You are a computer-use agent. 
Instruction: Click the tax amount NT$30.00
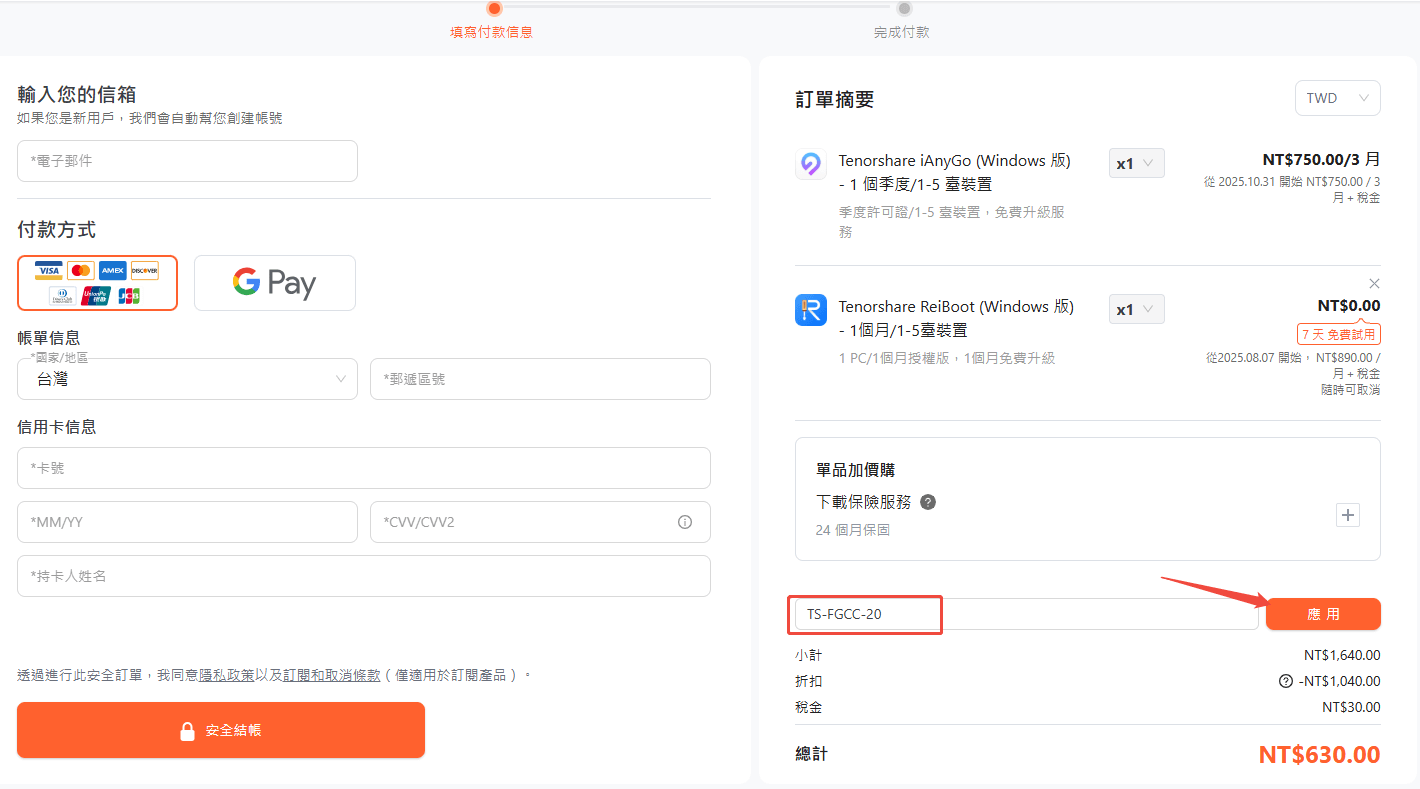pyautogui.click(x=1351, y=707)
